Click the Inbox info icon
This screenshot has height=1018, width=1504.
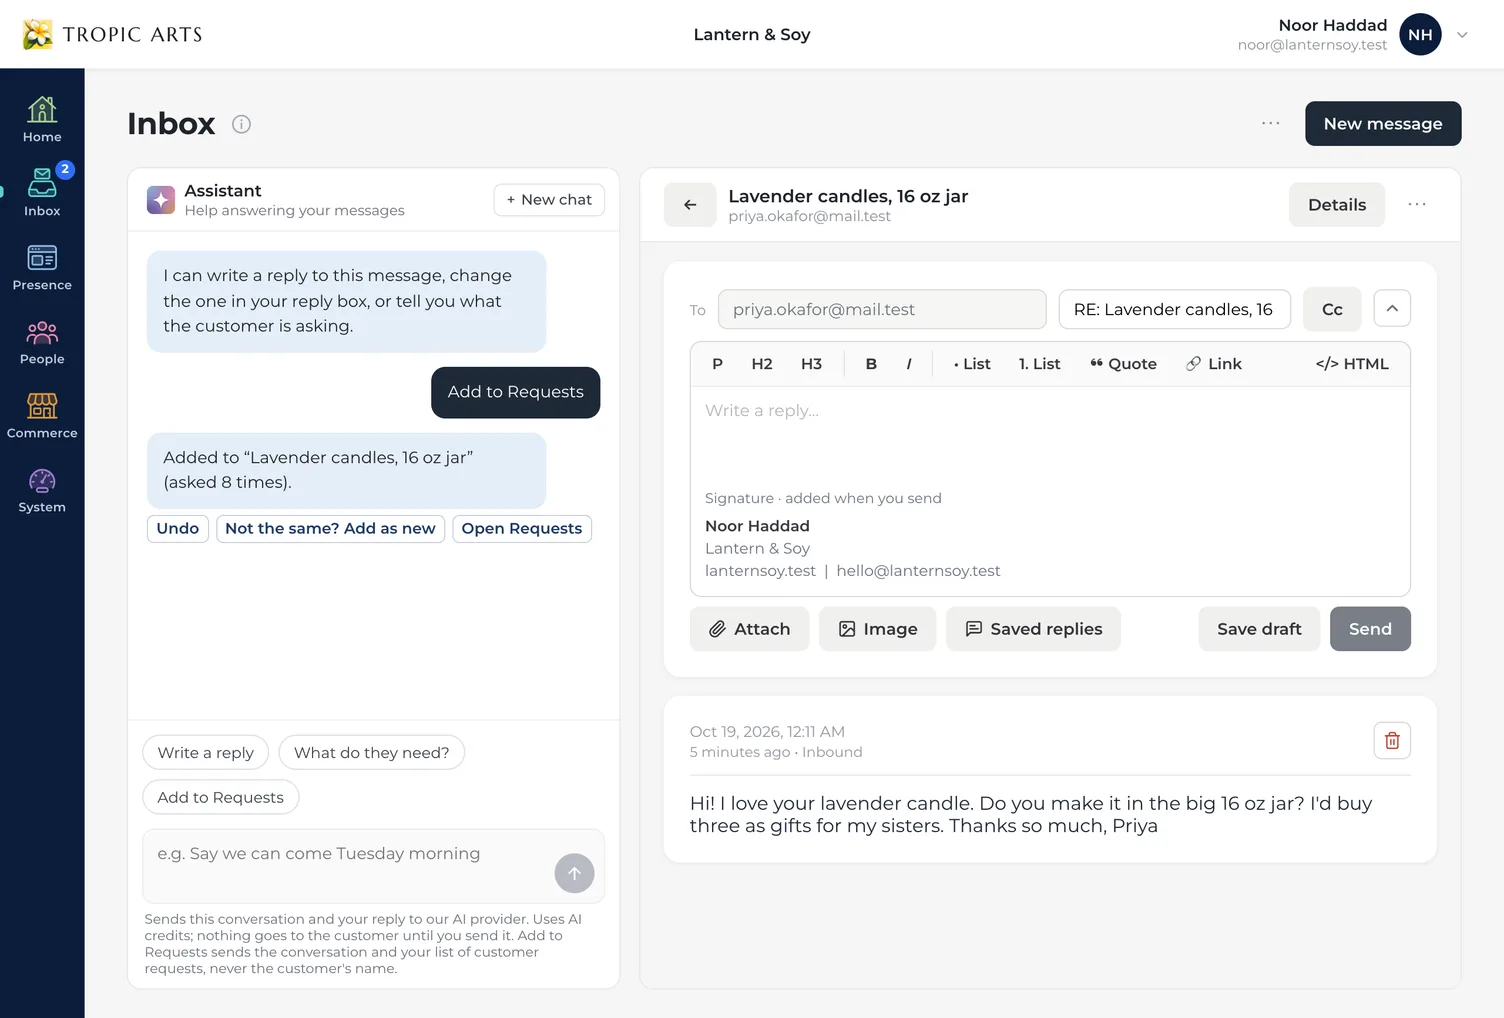pos(241,124)
